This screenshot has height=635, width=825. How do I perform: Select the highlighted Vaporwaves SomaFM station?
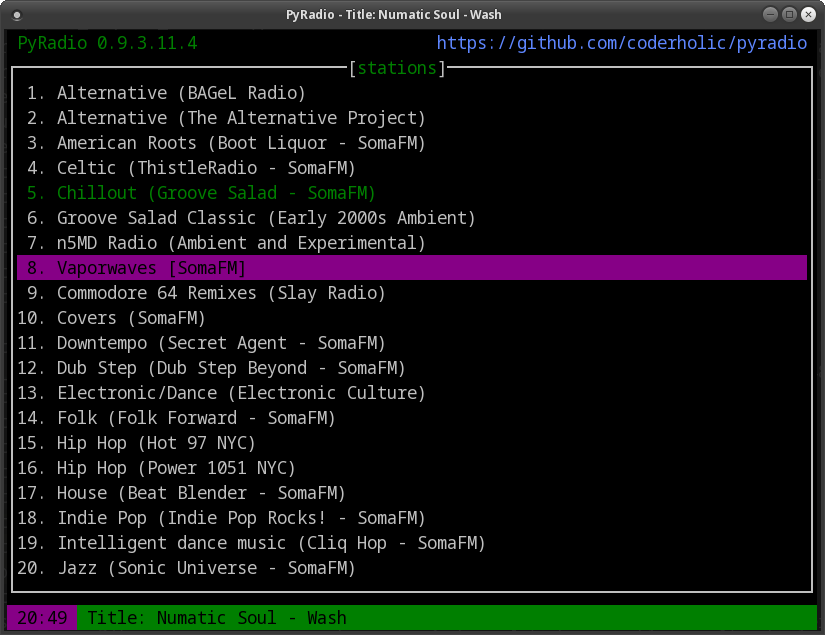tap(150, 267)
